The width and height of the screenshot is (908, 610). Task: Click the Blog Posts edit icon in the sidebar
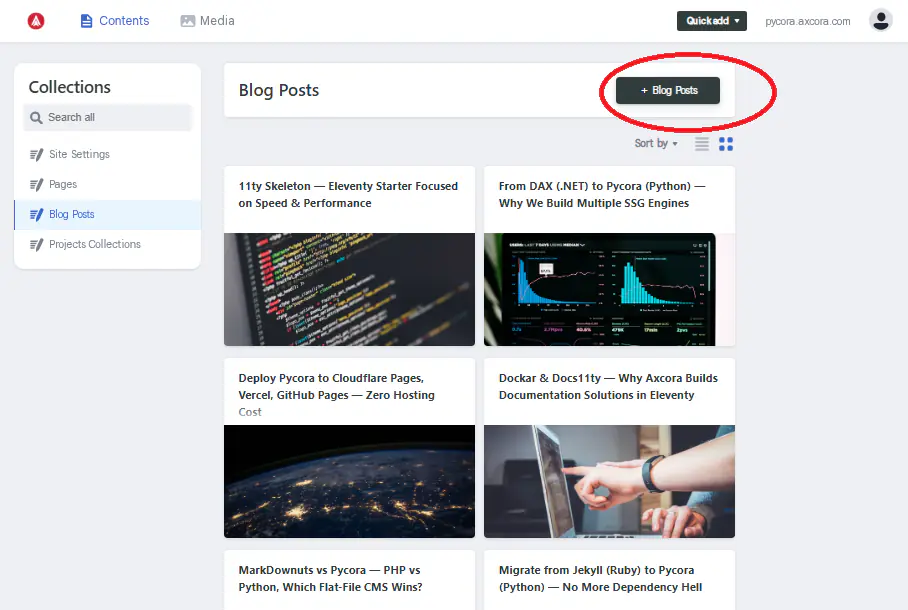[36, 215]
